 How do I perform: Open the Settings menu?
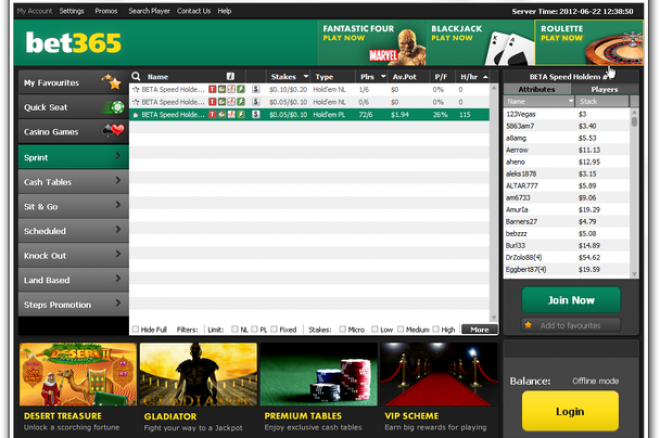point(72,11)
